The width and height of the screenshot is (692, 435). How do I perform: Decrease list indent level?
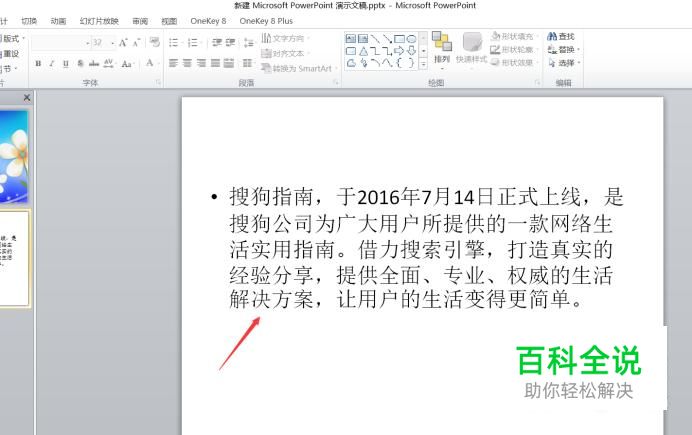pos(216,42)
